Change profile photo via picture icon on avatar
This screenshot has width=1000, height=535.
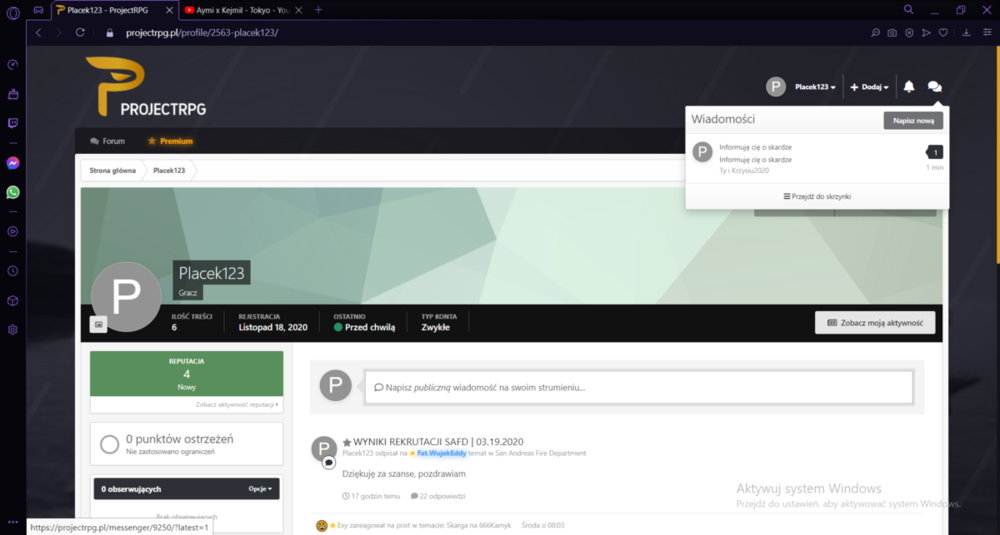99,325
